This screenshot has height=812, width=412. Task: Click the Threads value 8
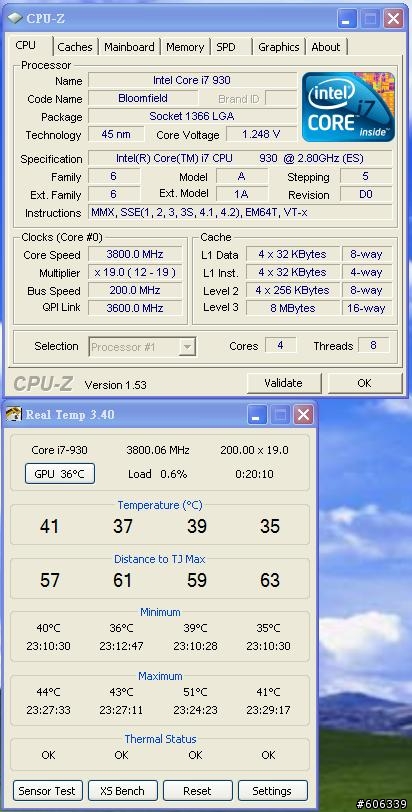click(x=373, y=345)
